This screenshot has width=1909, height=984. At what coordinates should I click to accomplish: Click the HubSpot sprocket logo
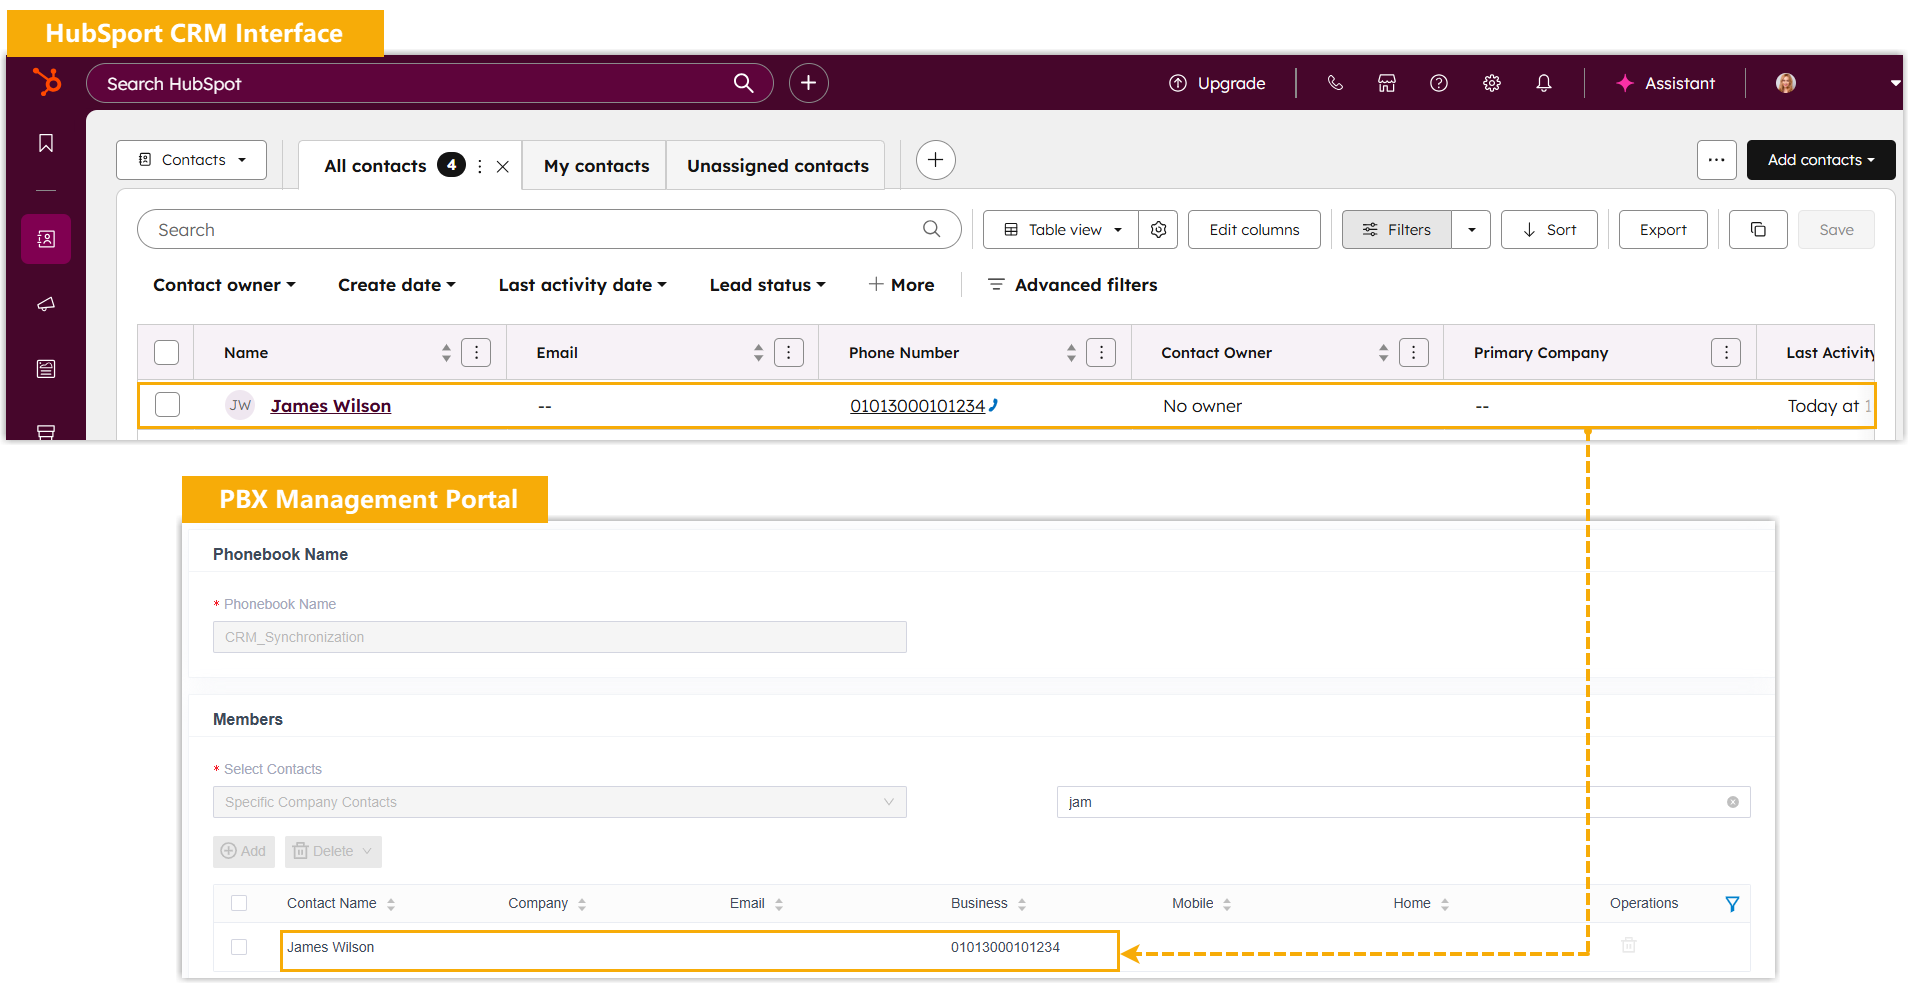pos(46,82)
